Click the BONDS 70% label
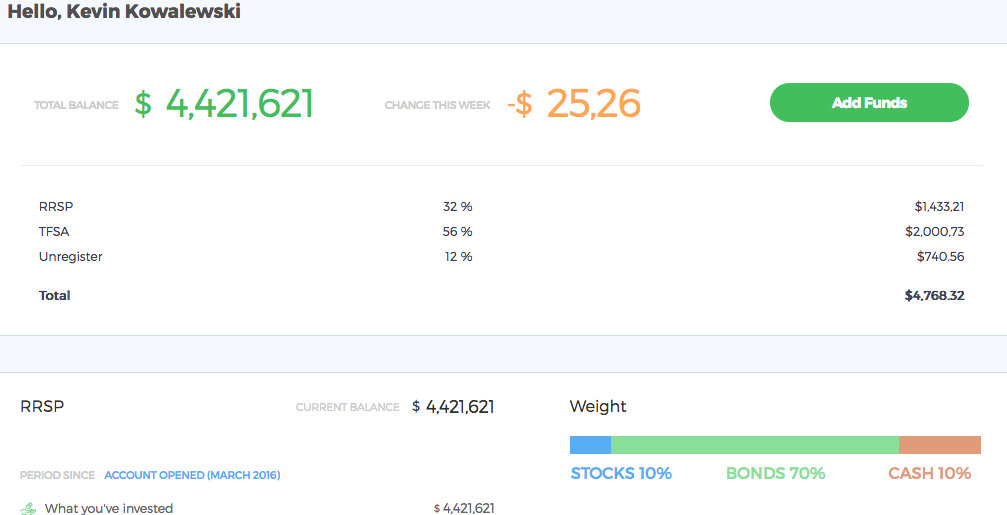Image resolution: width=1007 pixels, height=515 pixels. coord(776,474)
